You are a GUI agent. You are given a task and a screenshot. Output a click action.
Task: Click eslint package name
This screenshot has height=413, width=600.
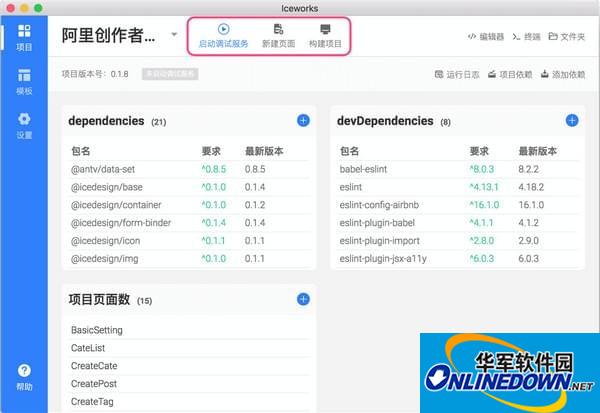351,187
